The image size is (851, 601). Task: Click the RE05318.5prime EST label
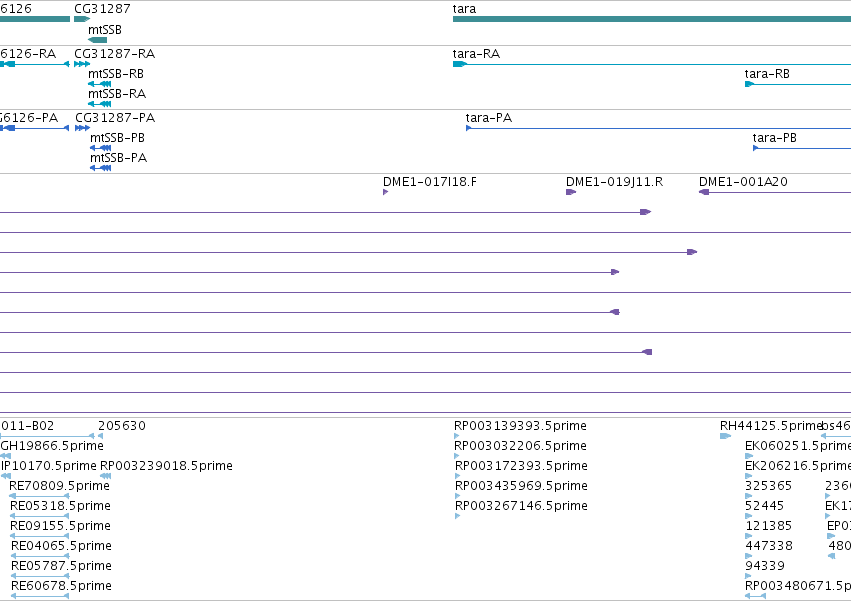tap(60, 506)
